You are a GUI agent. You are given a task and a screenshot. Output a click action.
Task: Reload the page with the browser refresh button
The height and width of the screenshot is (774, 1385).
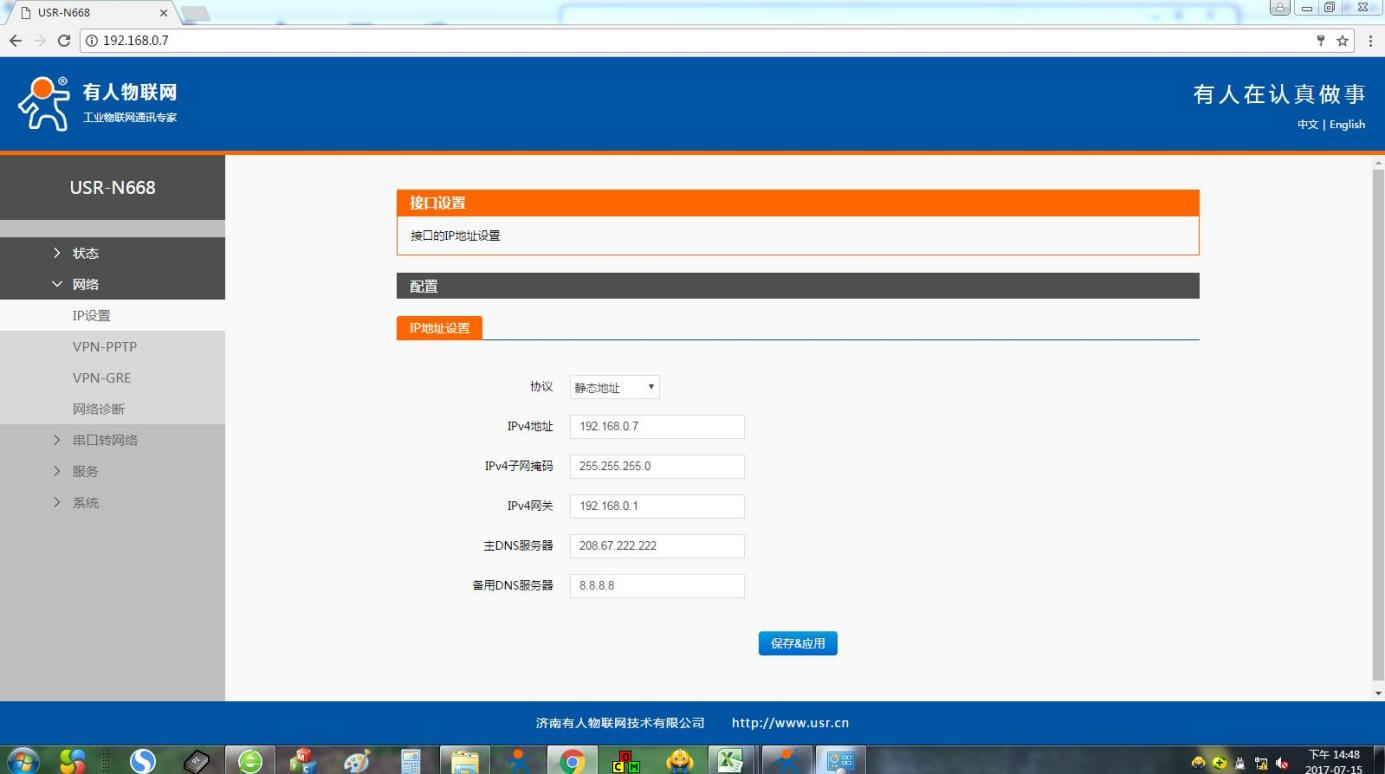64,41
